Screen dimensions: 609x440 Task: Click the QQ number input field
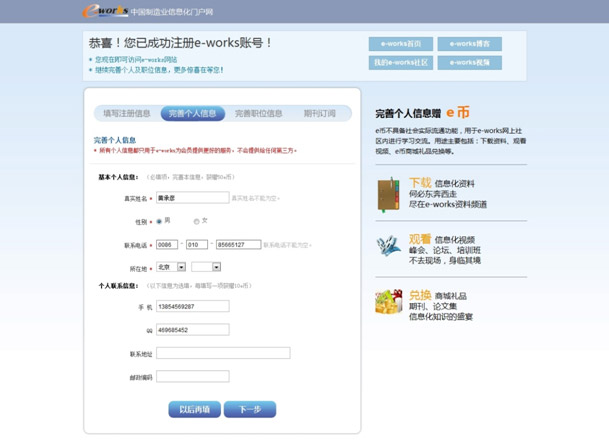pyautogui.click(x=193, y=330)
